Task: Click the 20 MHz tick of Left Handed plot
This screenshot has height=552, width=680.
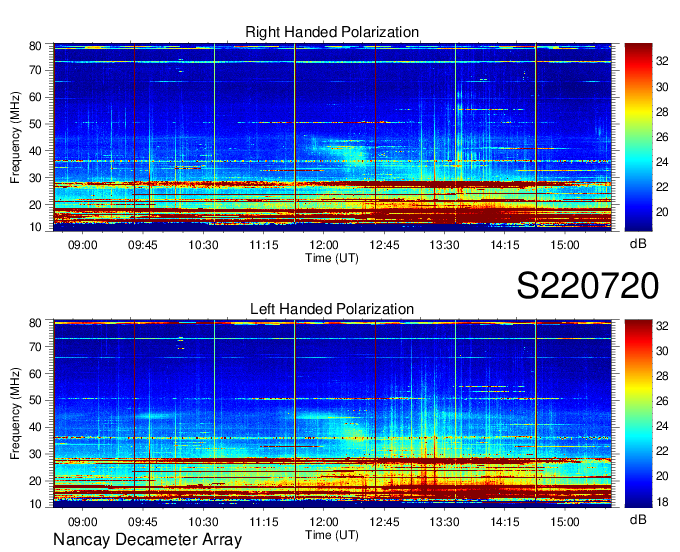Action: pyautogui.click(x=35, y=481)
